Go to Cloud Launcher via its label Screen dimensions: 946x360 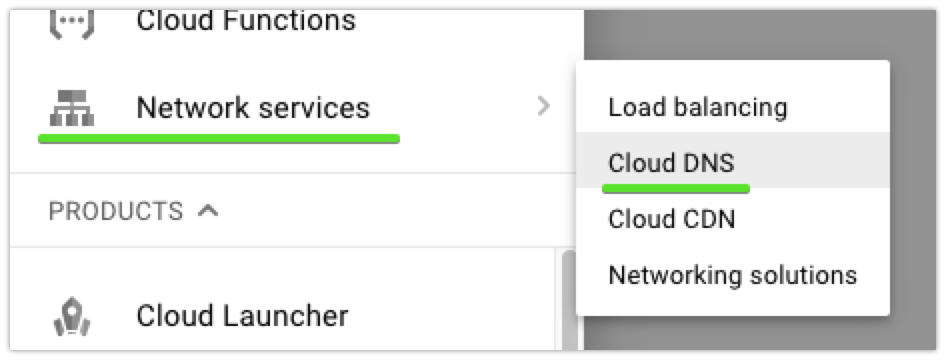242,316
